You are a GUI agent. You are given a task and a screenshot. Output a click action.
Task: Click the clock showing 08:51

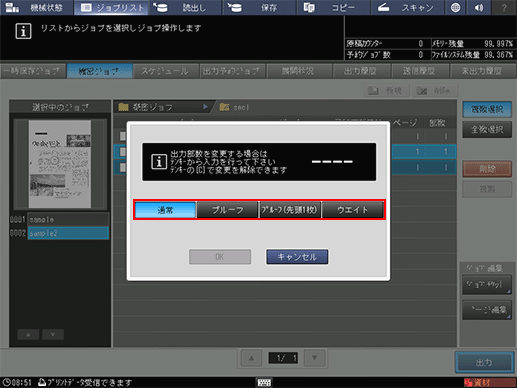pos(17,382)
